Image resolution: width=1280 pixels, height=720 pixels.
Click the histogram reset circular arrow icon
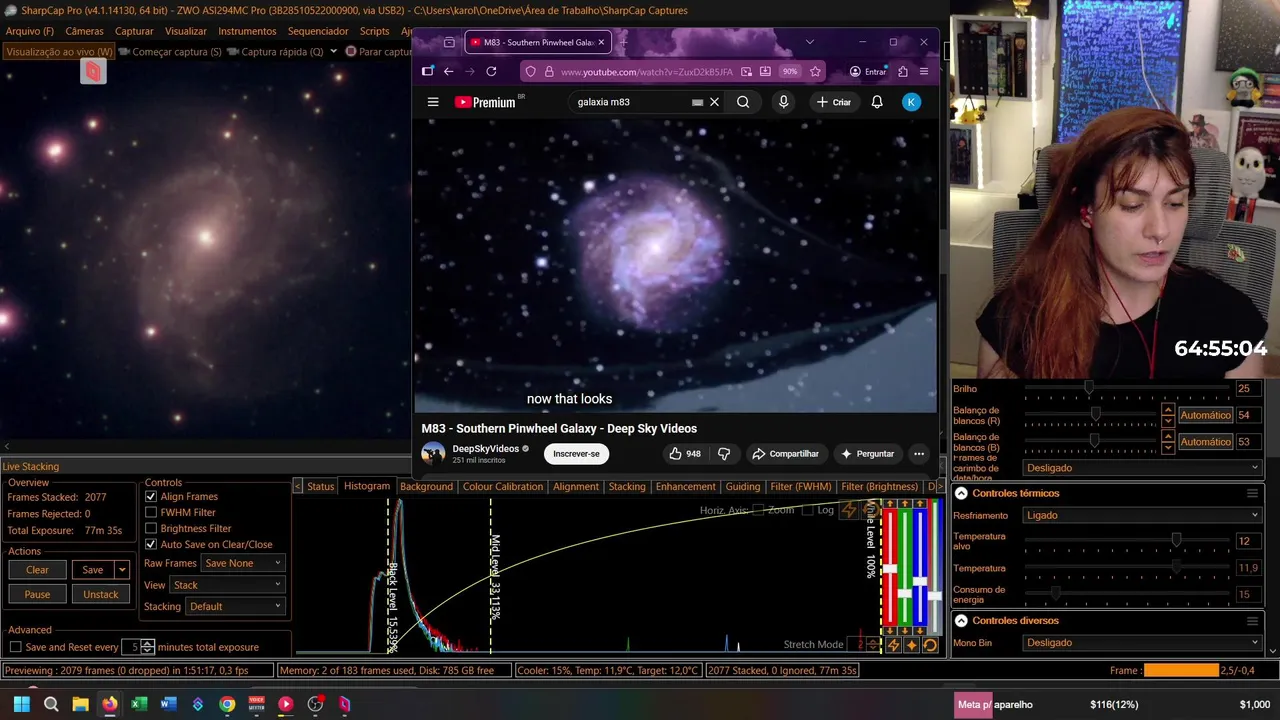click(930, 645)
